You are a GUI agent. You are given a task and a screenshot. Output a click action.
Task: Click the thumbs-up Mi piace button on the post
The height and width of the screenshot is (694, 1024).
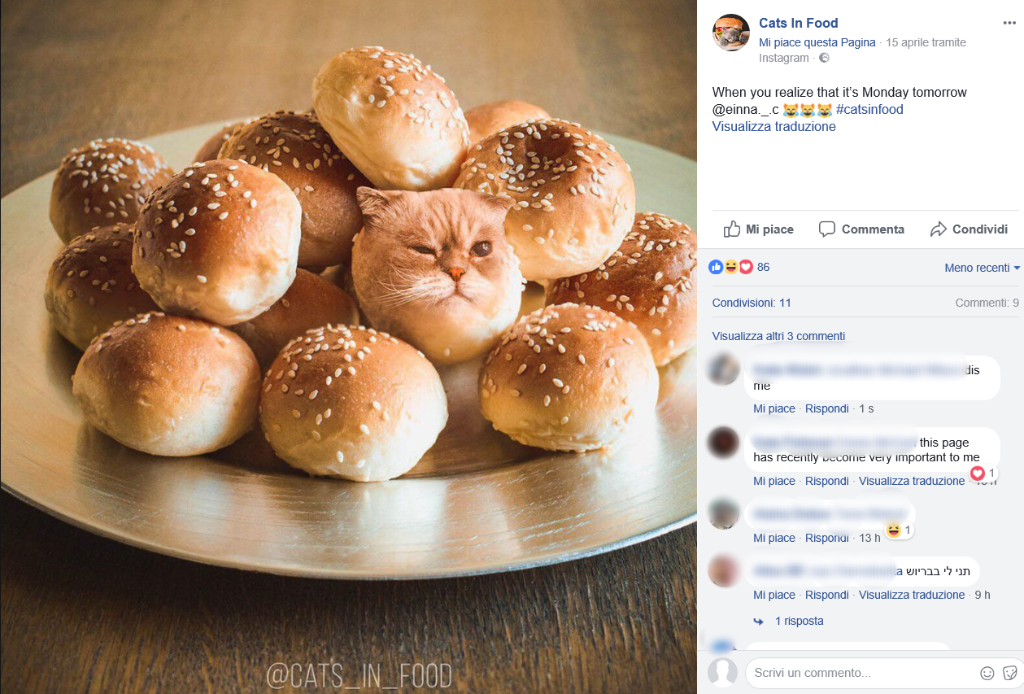pos(758,229)
